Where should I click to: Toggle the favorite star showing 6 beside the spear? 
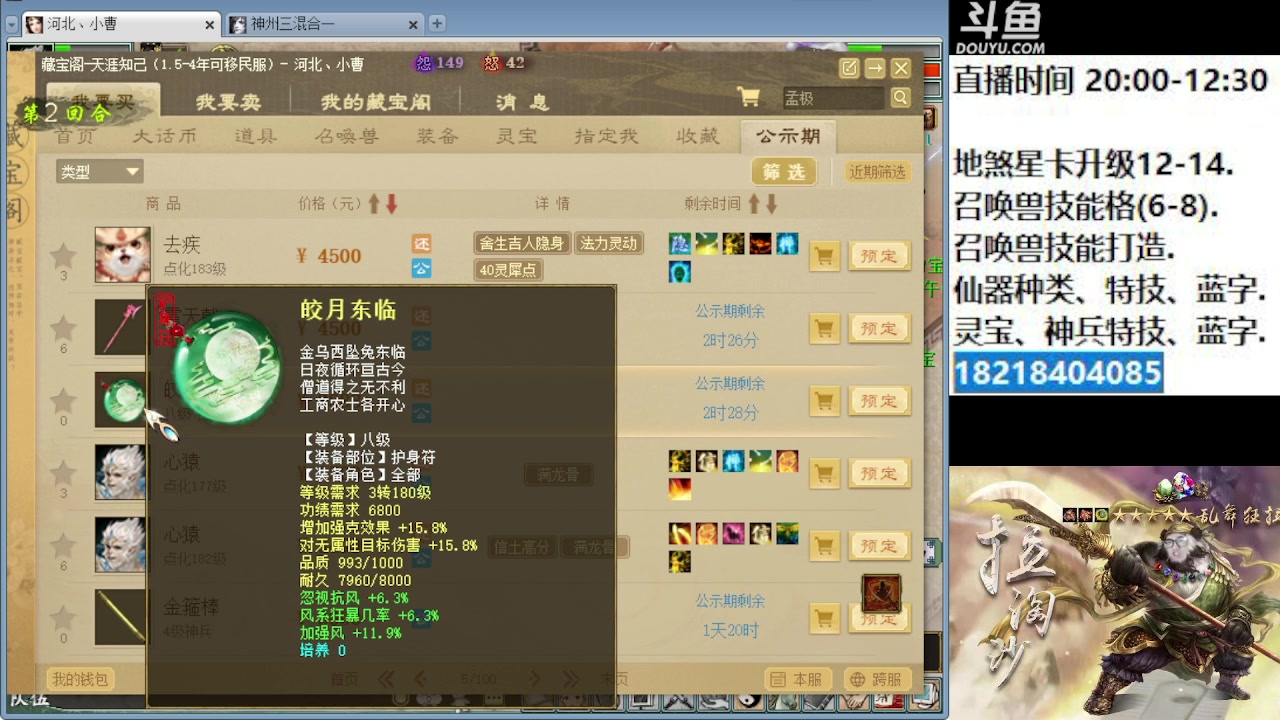pyautogui.click(x=63, y=327)
